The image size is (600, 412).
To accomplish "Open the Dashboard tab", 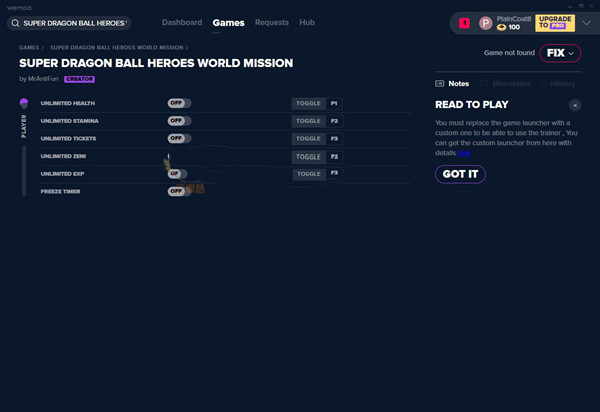I will coord(181,22).
